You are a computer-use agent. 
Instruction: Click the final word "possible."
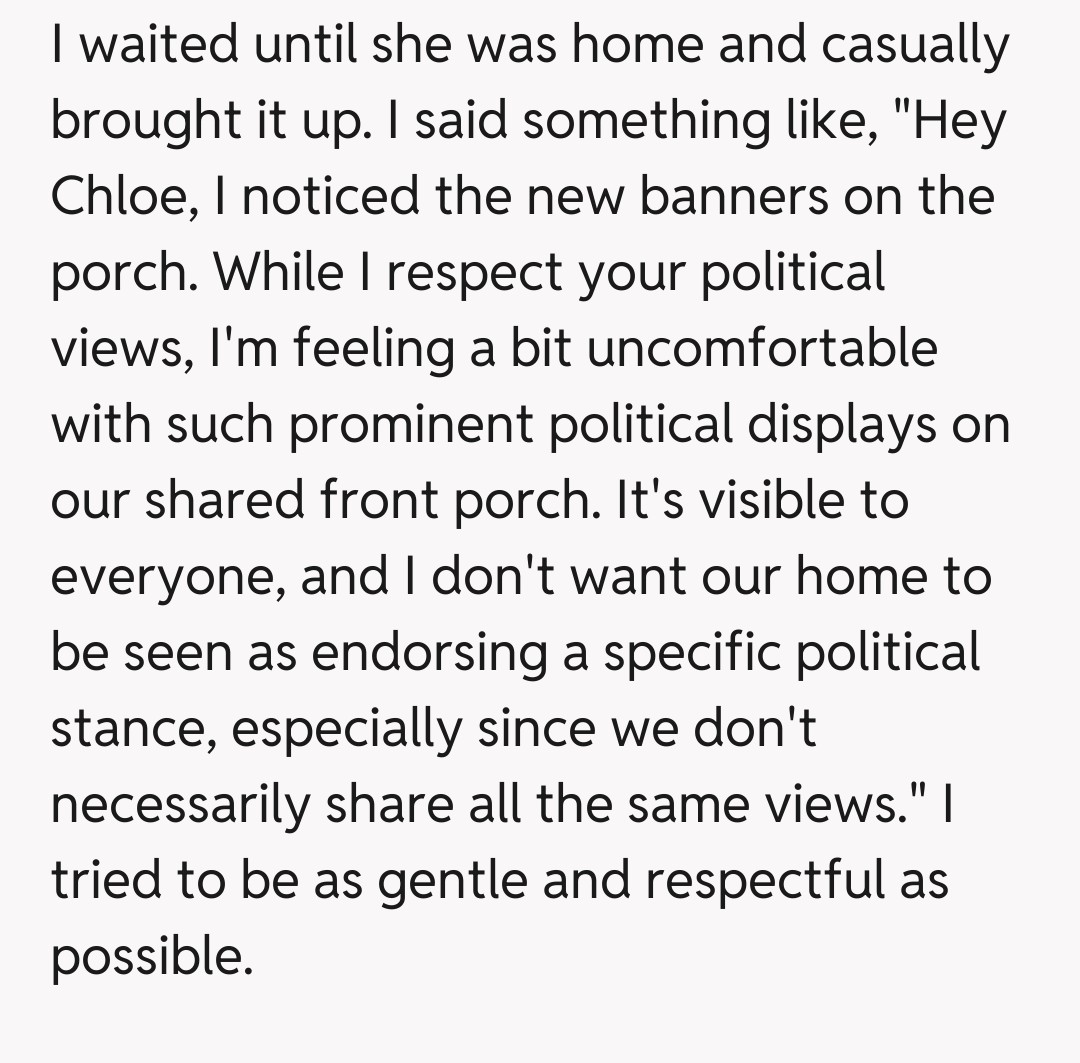click(148, 957)
